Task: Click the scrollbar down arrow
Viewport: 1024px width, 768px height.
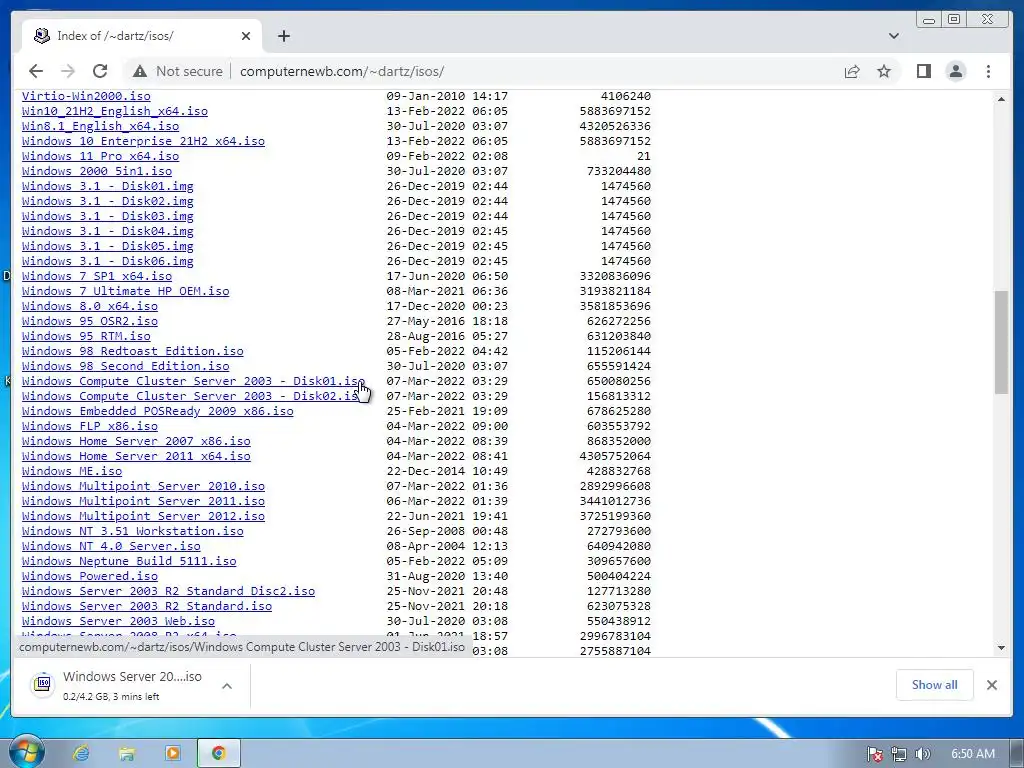Action: pyautogui.click(x=1001, y=647)
